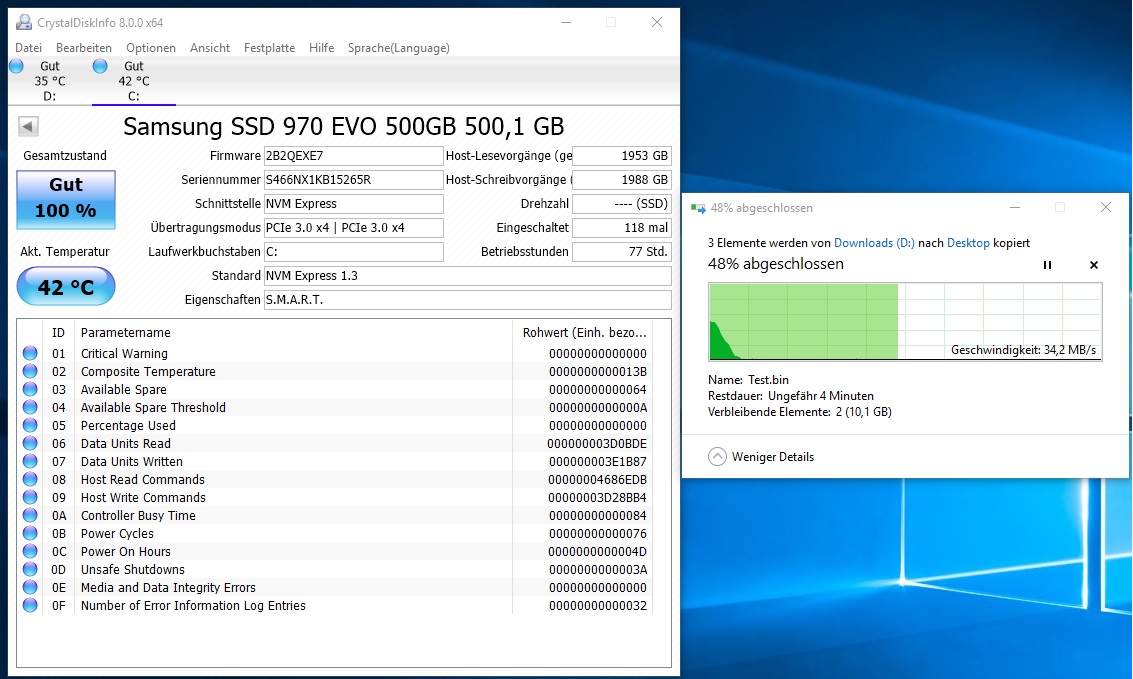Click raw value 00000004686EDB
1133x679 pixels.
pos(598,479)
